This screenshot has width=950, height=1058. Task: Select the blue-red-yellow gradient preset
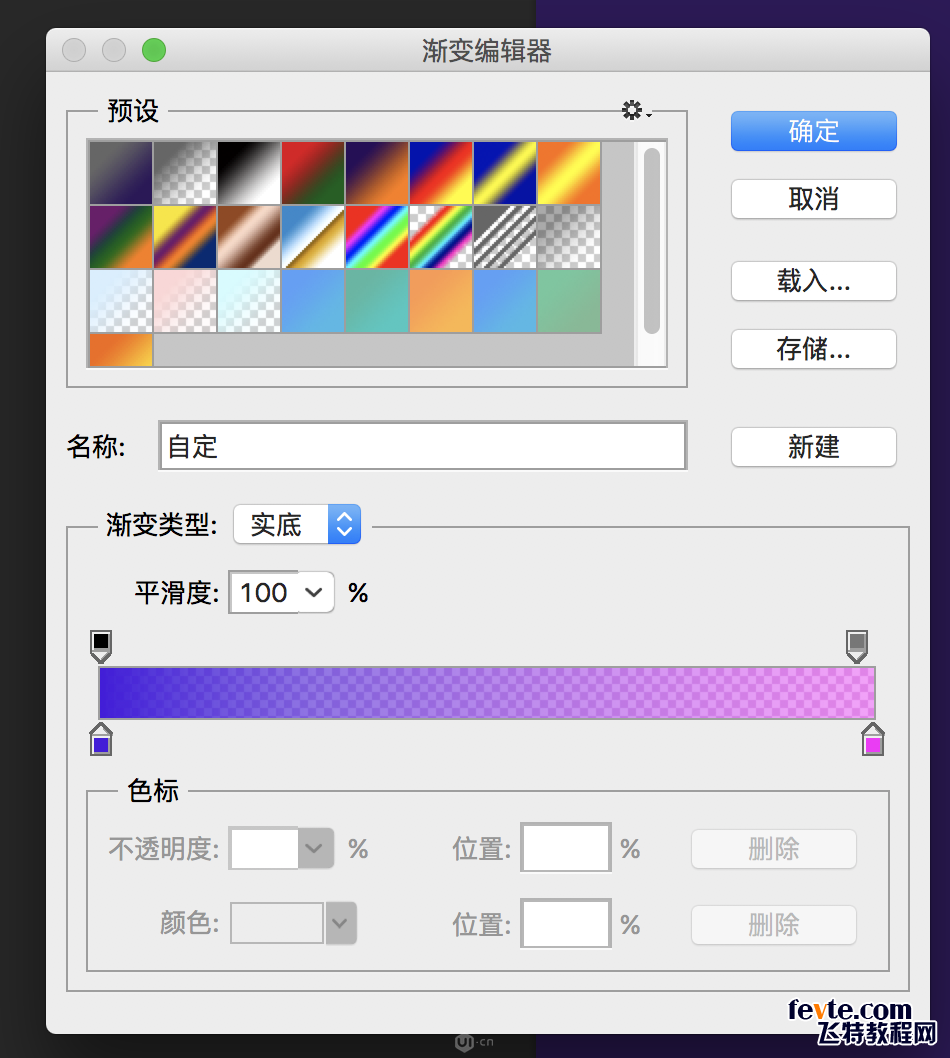(x=441, y=173)
